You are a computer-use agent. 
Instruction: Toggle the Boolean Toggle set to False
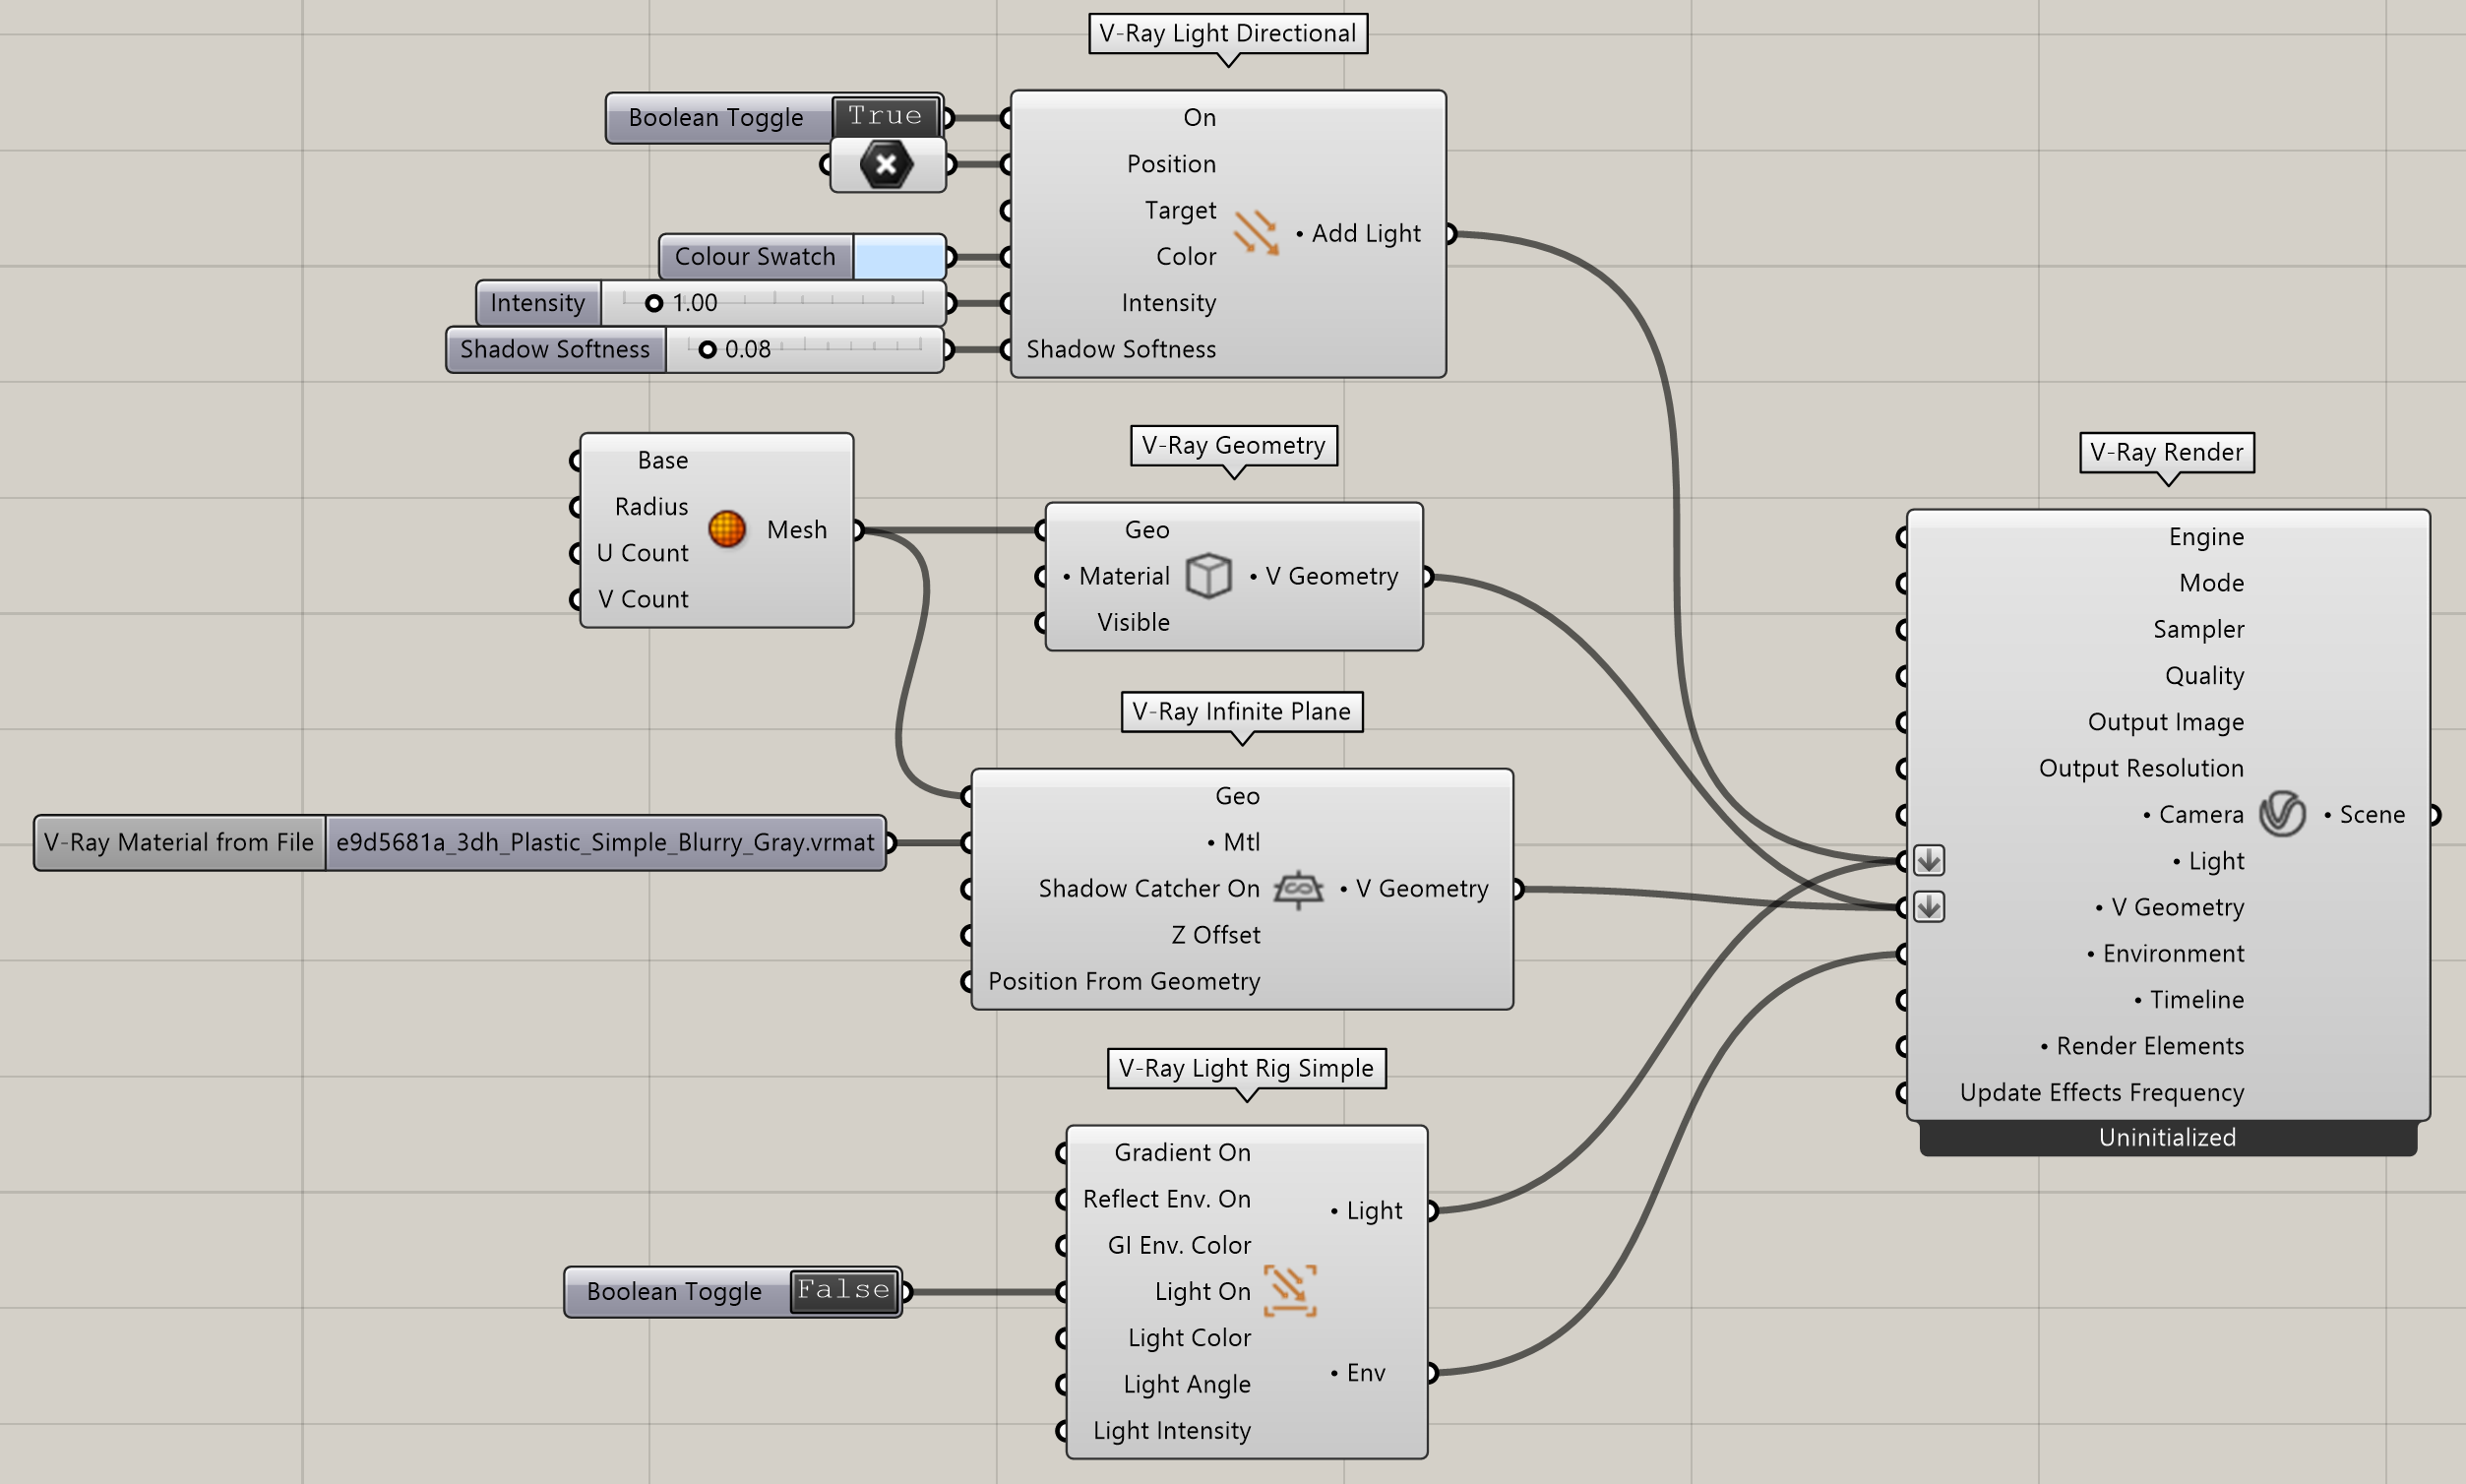tap(844, 1291)
